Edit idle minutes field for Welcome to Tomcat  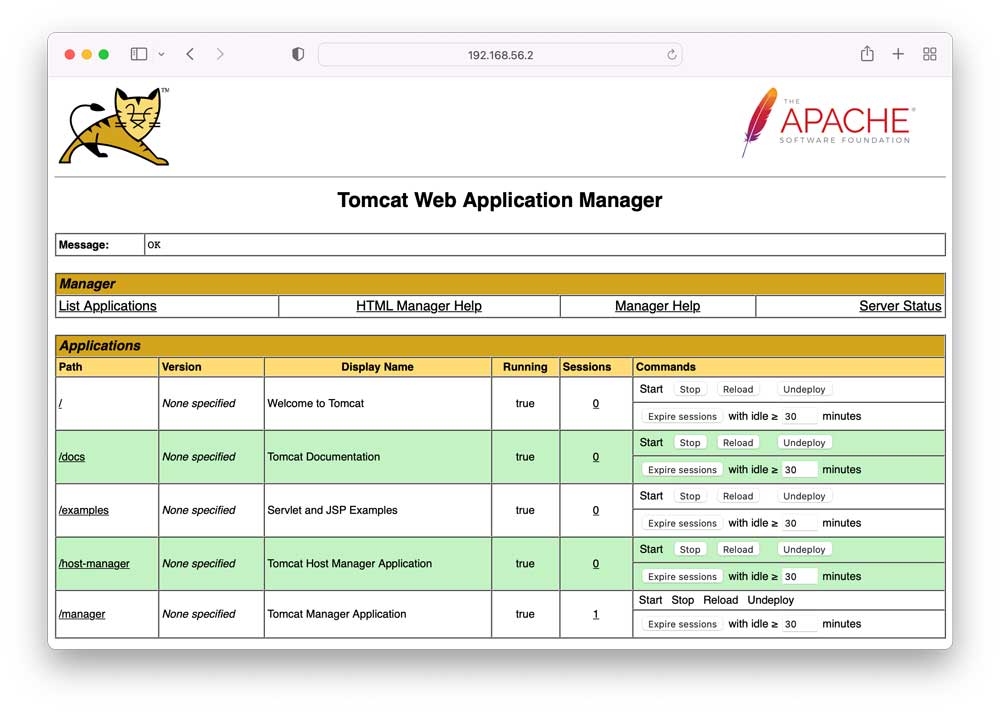799,417
